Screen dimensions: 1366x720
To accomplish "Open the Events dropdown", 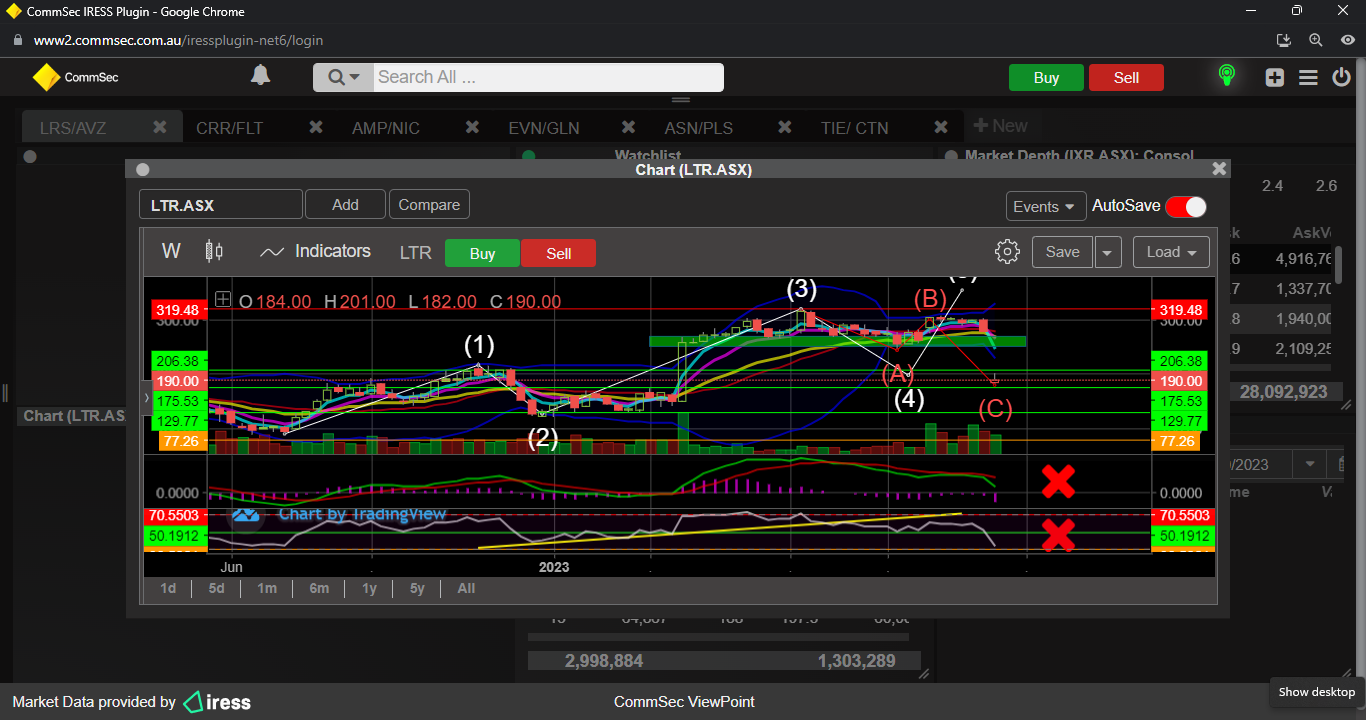I will 1045,206.
